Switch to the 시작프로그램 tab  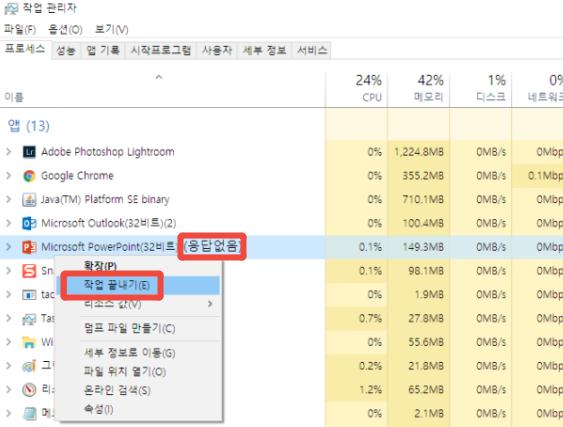coord(160,50)
